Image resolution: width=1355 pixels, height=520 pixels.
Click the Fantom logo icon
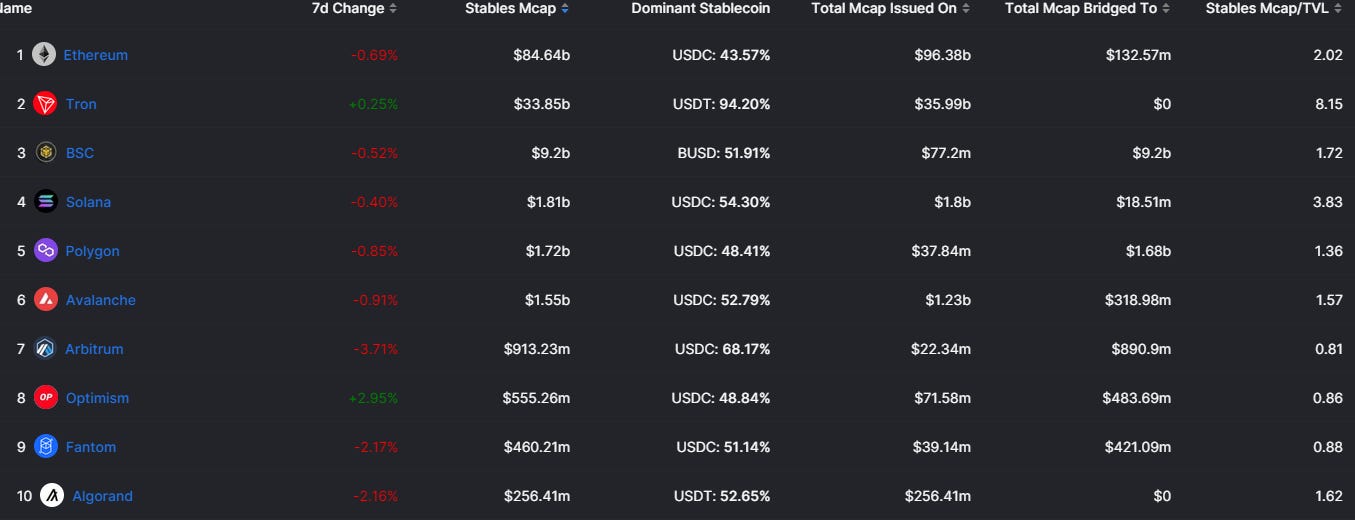(46, 447)
